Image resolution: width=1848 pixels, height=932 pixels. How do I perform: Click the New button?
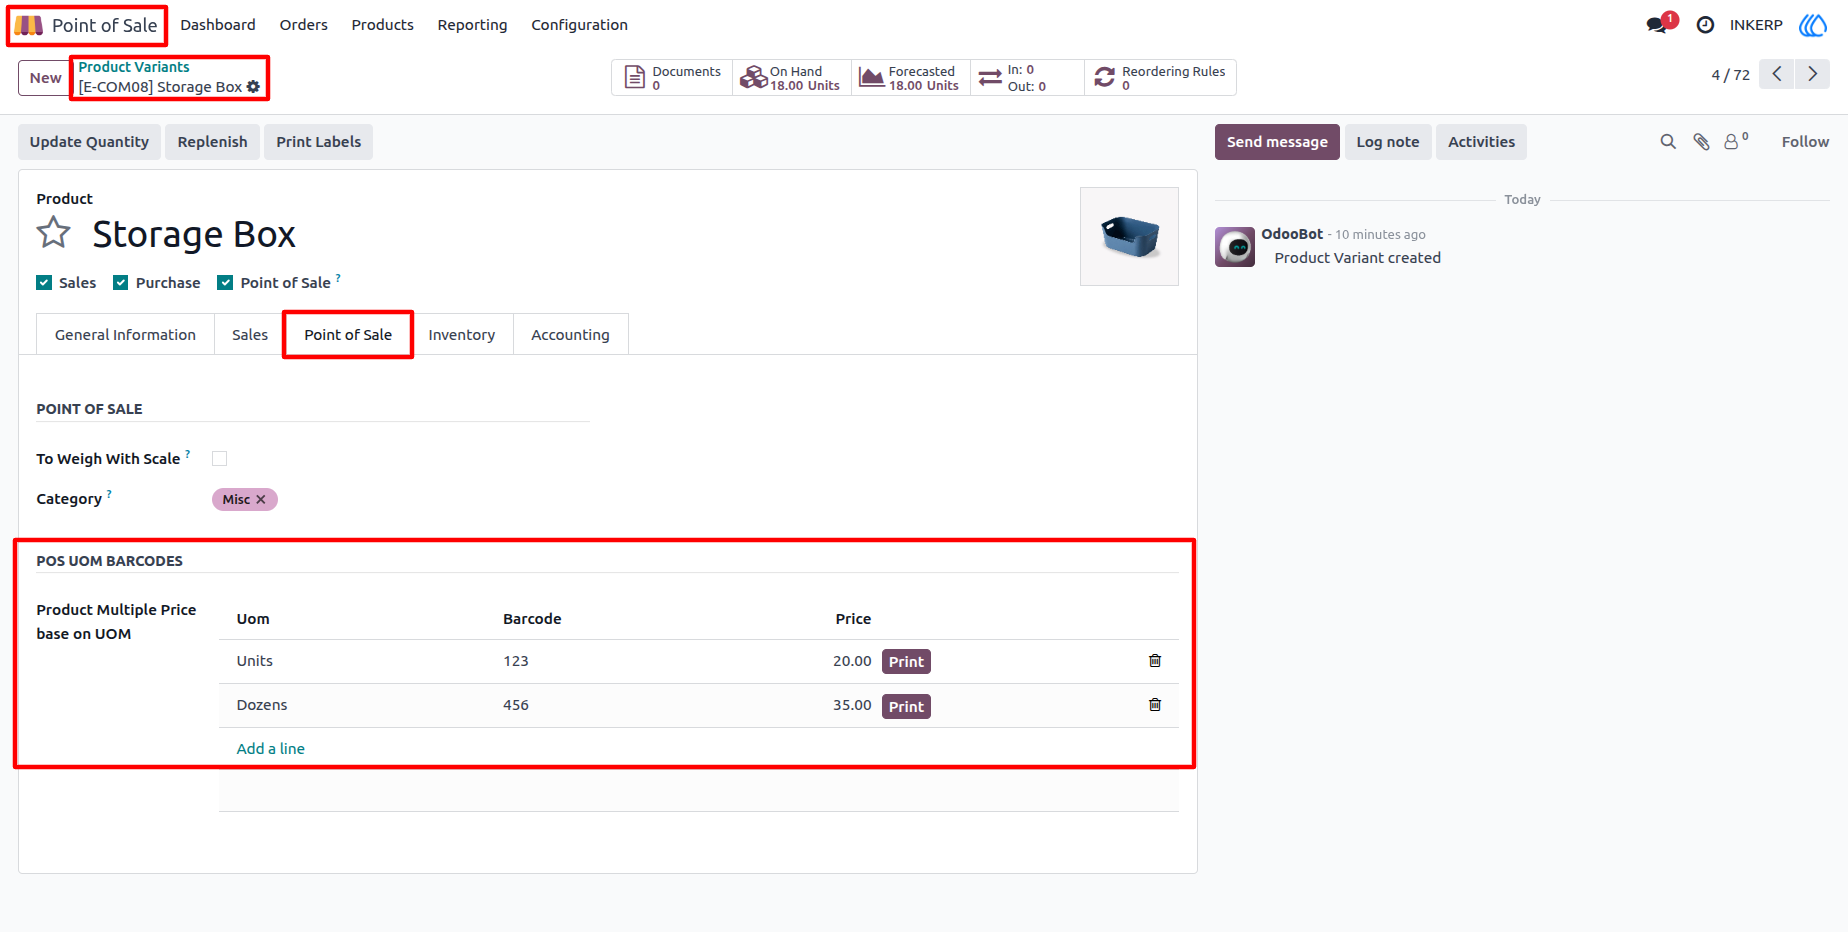pos(45,78)
